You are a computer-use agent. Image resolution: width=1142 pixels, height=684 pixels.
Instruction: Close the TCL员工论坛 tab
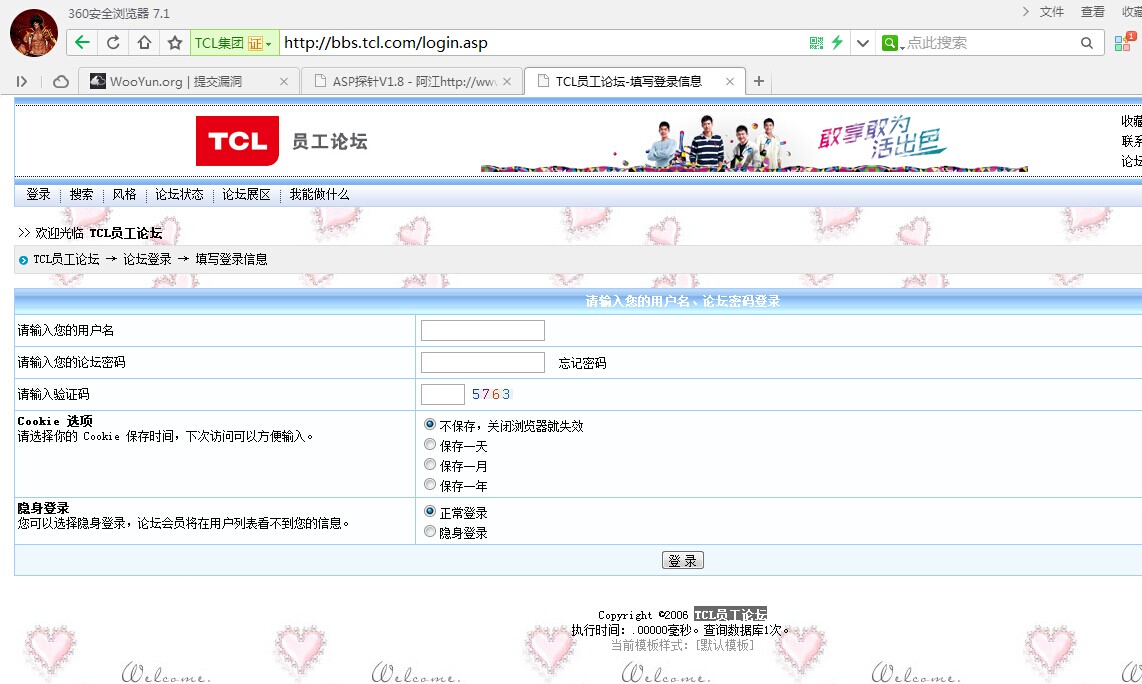pos(730,82)
